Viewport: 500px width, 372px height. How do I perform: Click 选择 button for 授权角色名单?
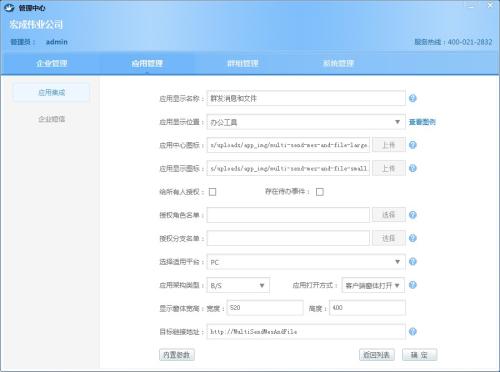tap(389, 215)
